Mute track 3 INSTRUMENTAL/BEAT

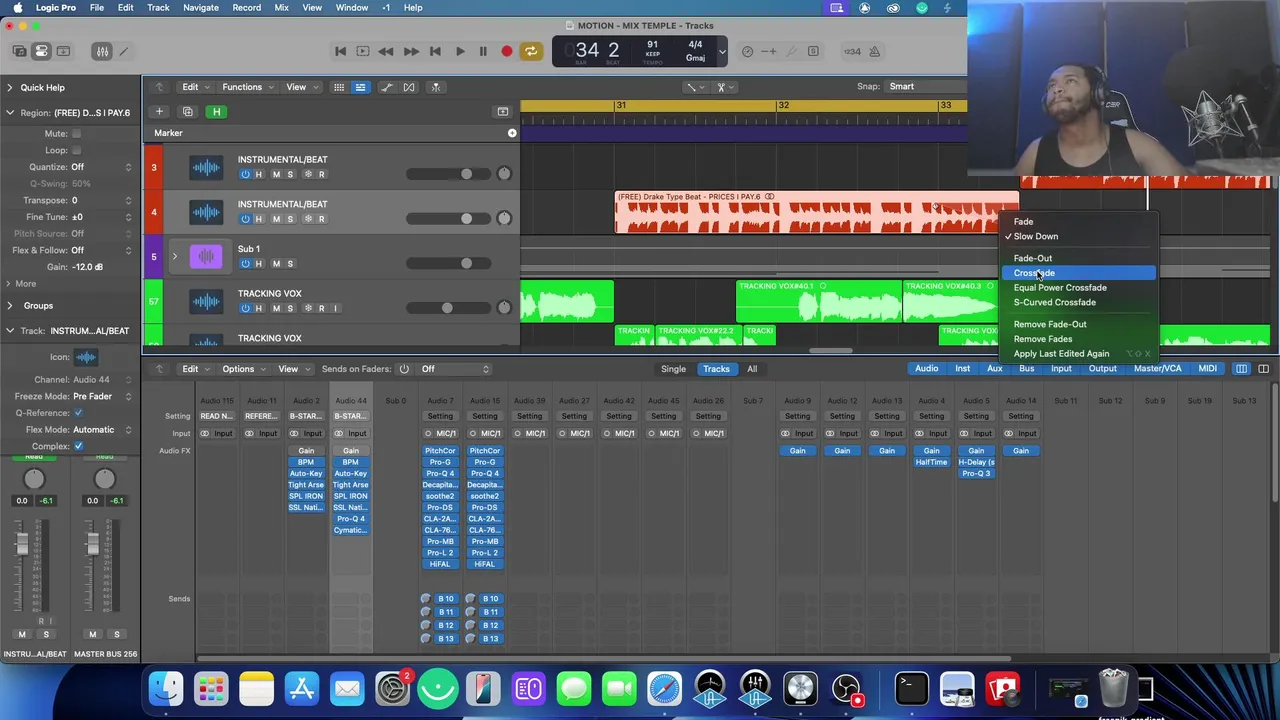pyautogui.click(x=276, y=174)
